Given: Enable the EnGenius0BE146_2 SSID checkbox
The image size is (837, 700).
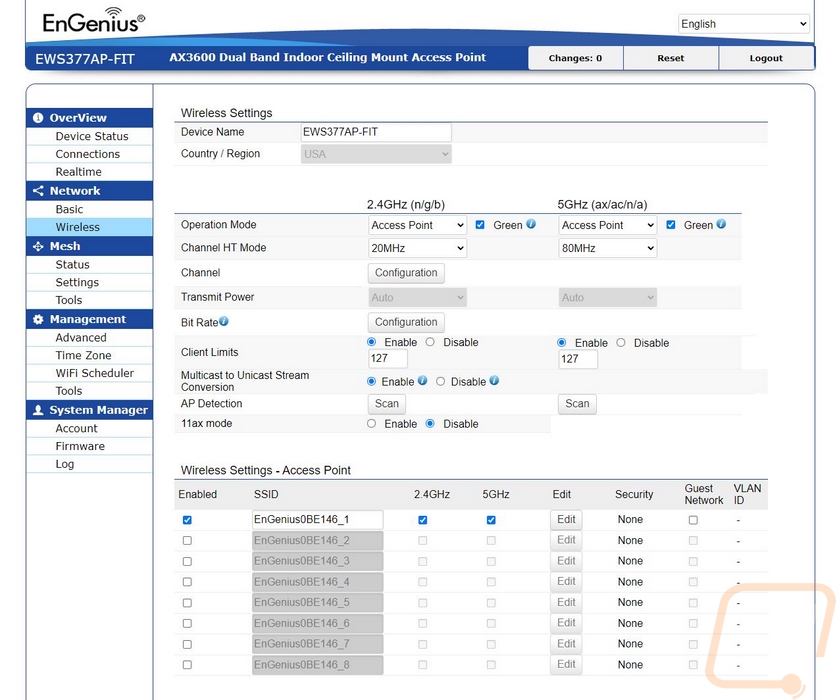Looking at the screenshot, I should (187, 540).
